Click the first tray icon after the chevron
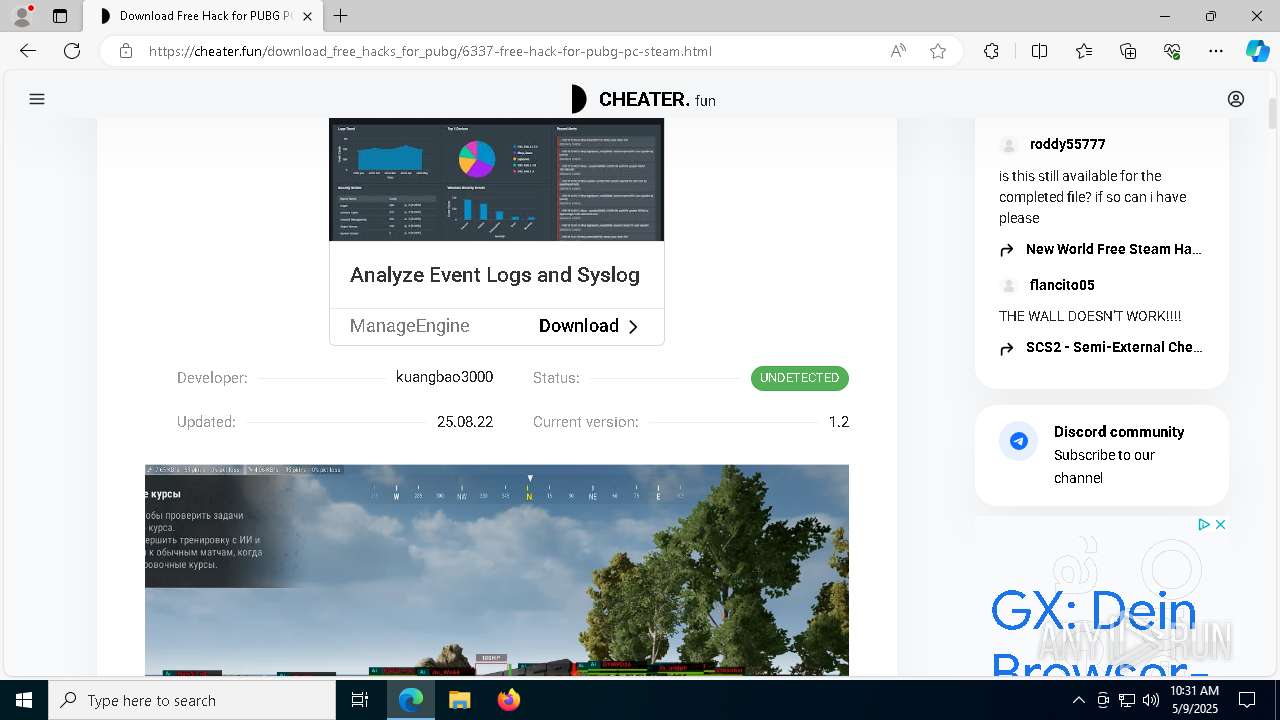The height and width of the screenshot is (720, 1280). (x=1102, y=700)
